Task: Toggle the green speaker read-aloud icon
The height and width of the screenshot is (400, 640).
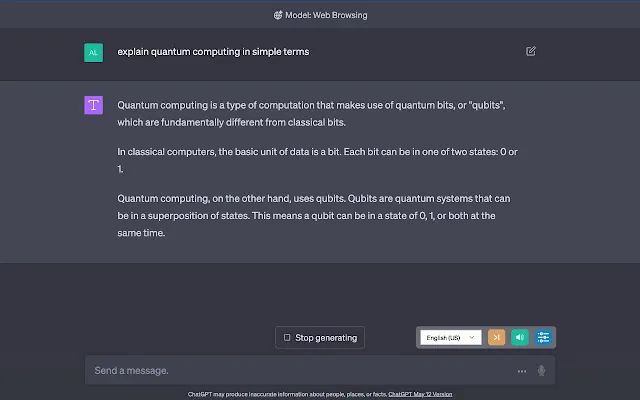Action: point(520,338)
